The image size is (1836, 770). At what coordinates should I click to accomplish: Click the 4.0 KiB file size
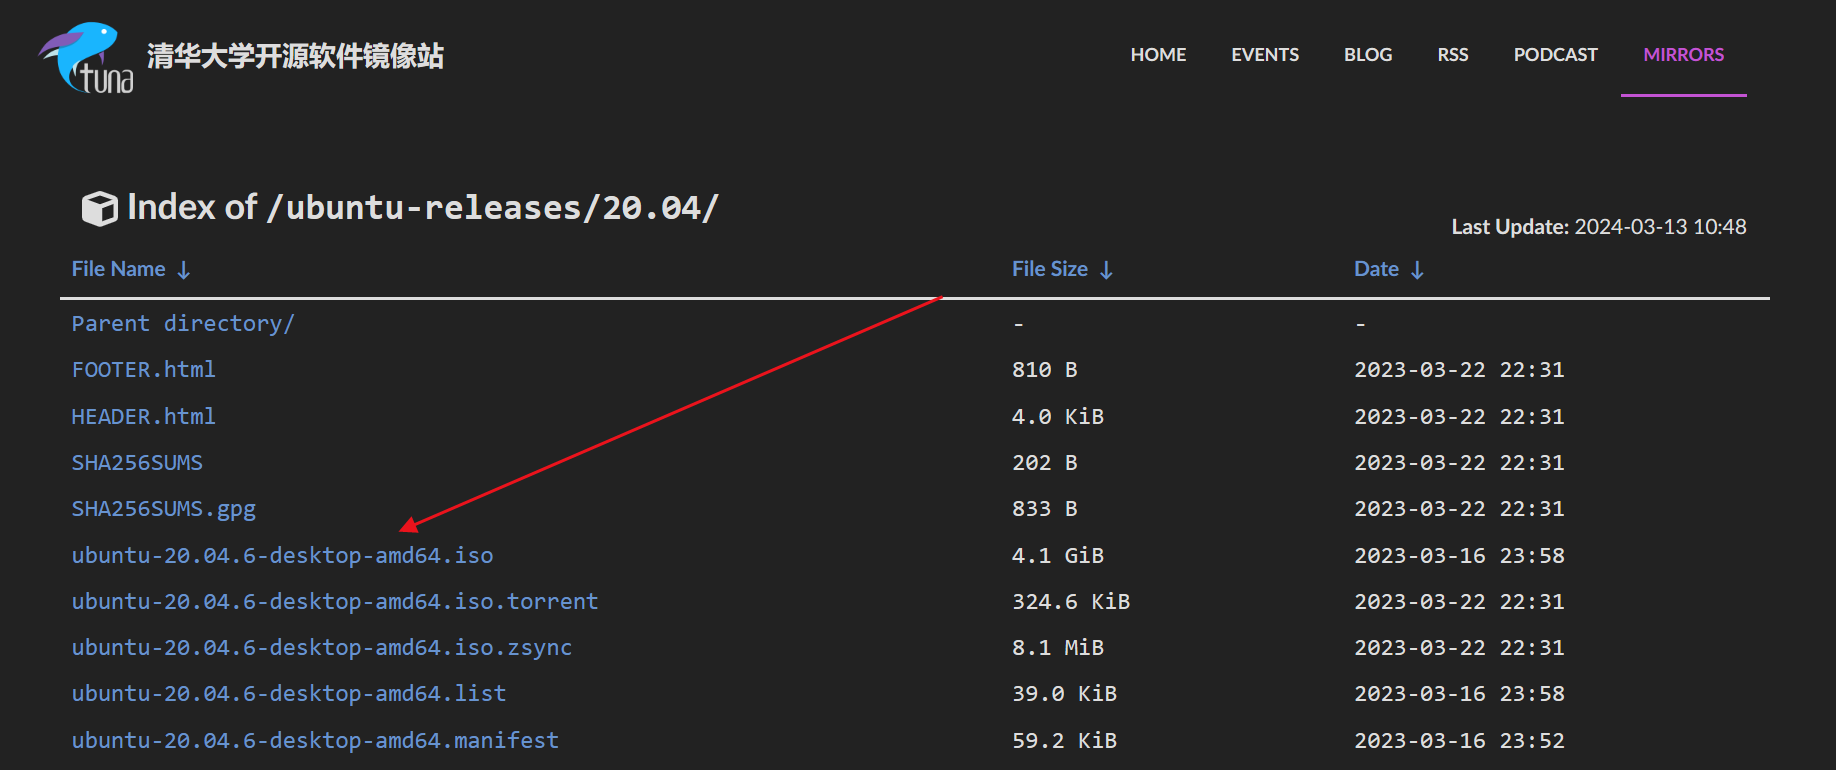point(1058,416)
